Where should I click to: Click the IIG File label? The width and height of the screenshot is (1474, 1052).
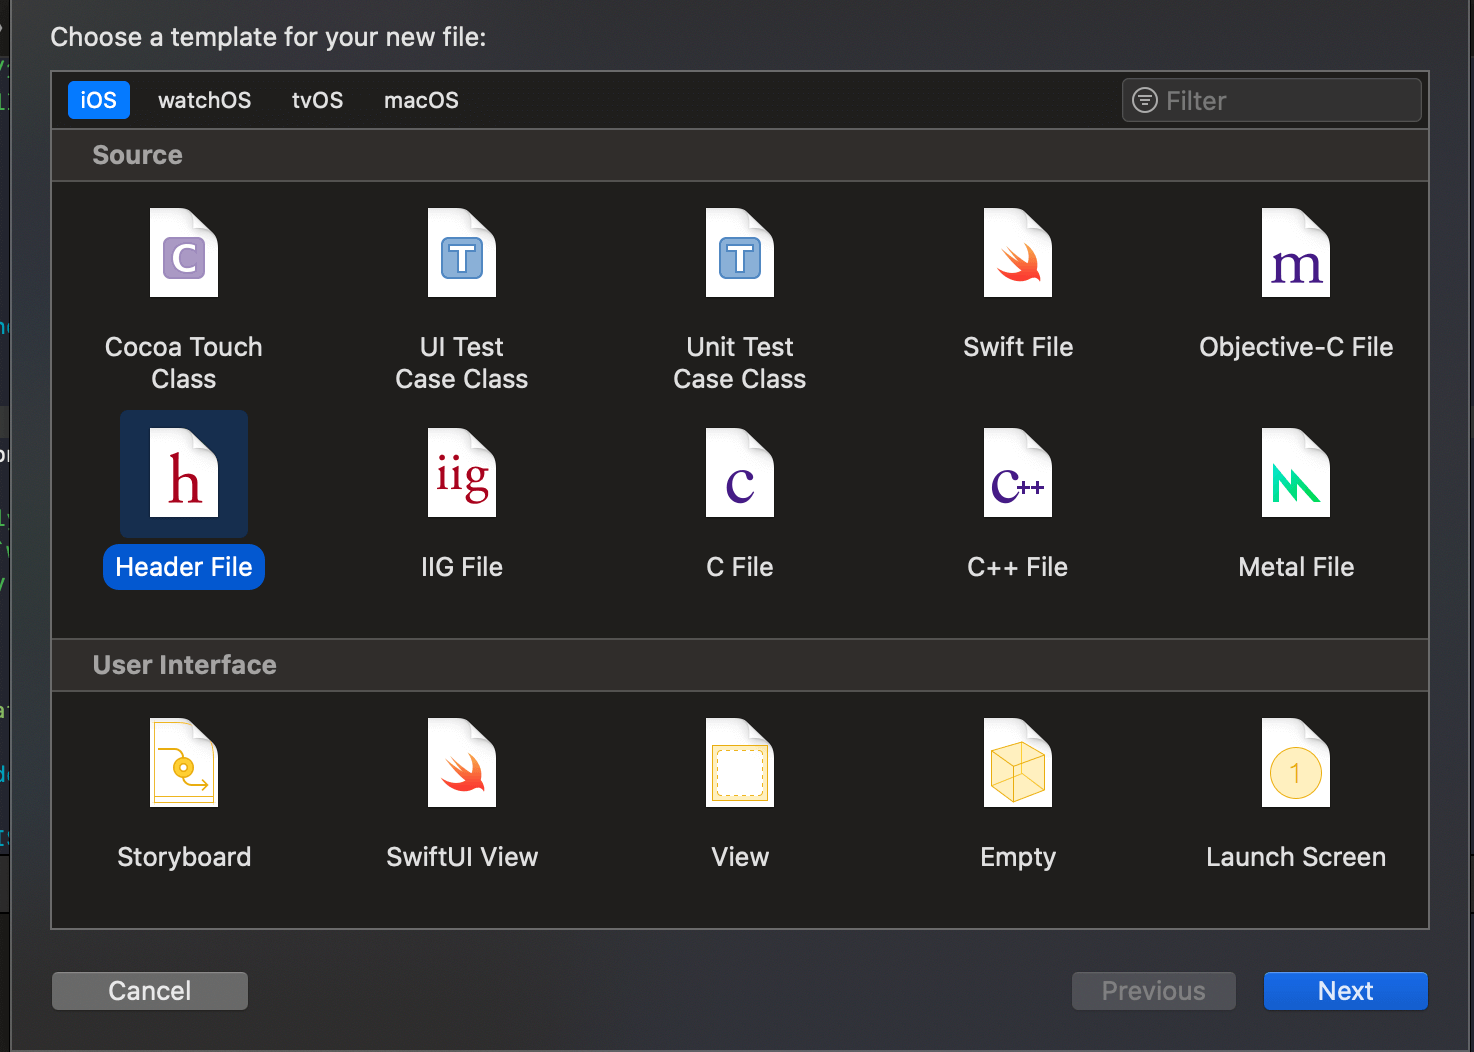tap(462, 567)
